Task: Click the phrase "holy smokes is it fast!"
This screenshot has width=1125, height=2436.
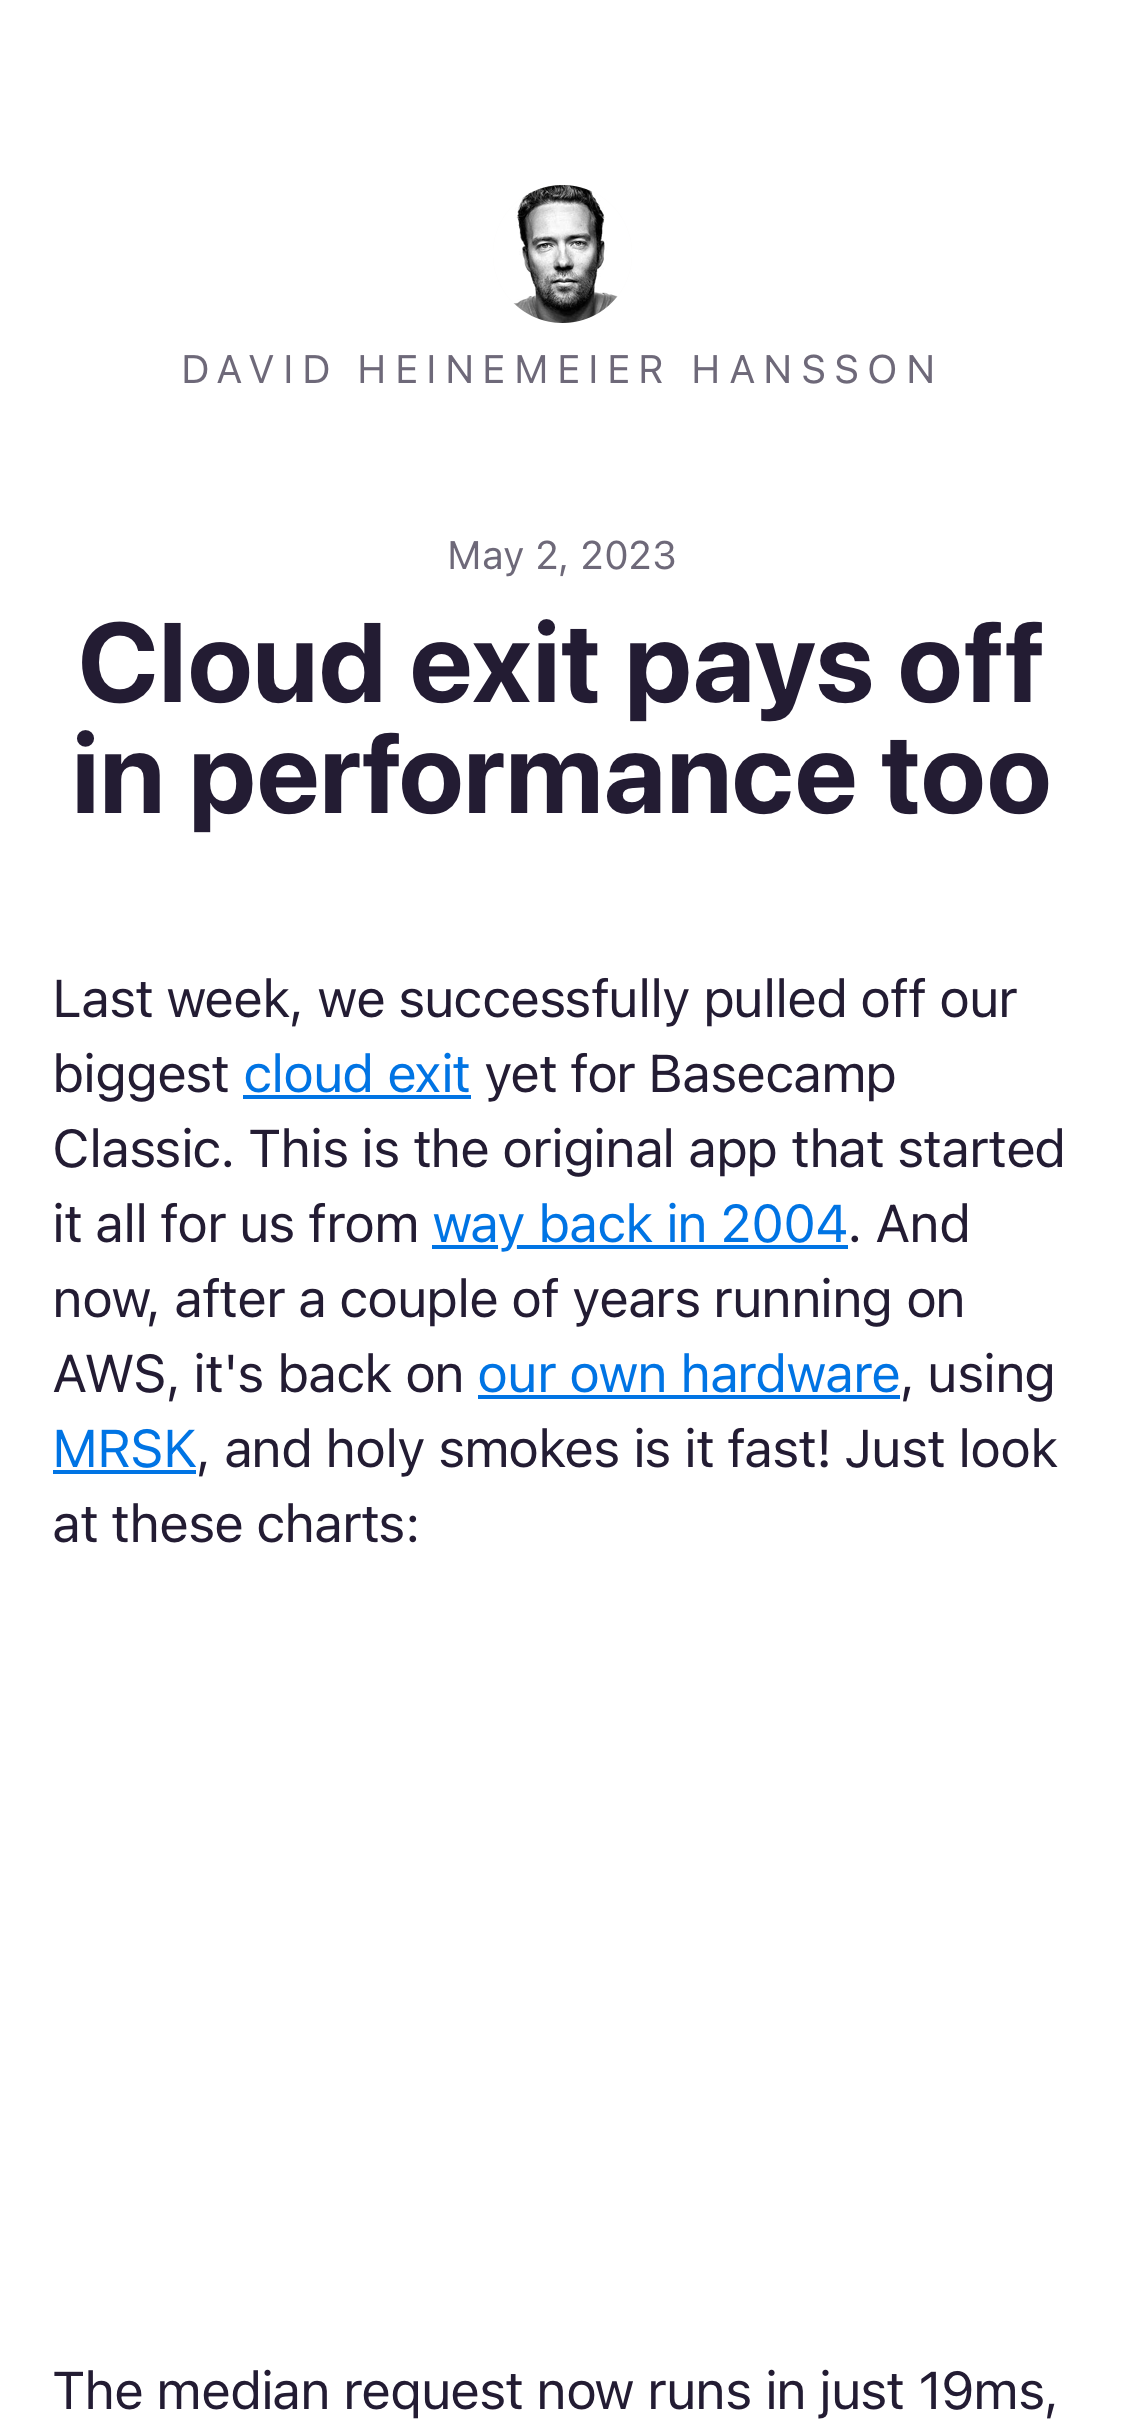Action: tap(579, 1450)
